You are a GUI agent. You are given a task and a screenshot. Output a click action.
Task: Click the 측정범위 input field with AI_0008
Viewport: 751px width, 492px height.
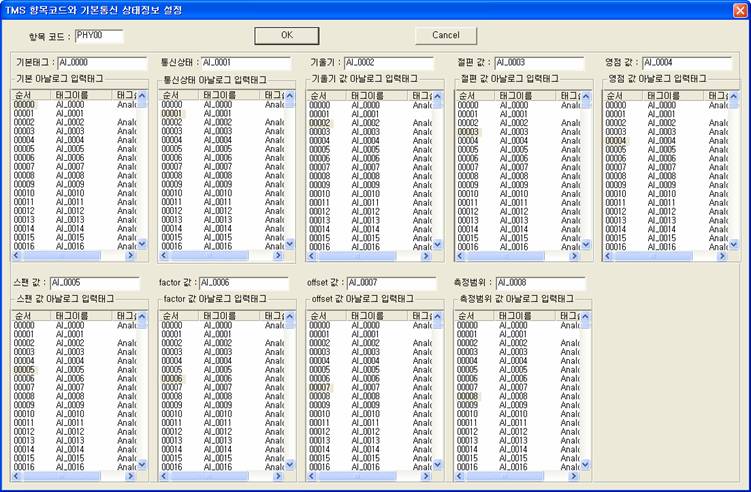click(x=540, y=283)
